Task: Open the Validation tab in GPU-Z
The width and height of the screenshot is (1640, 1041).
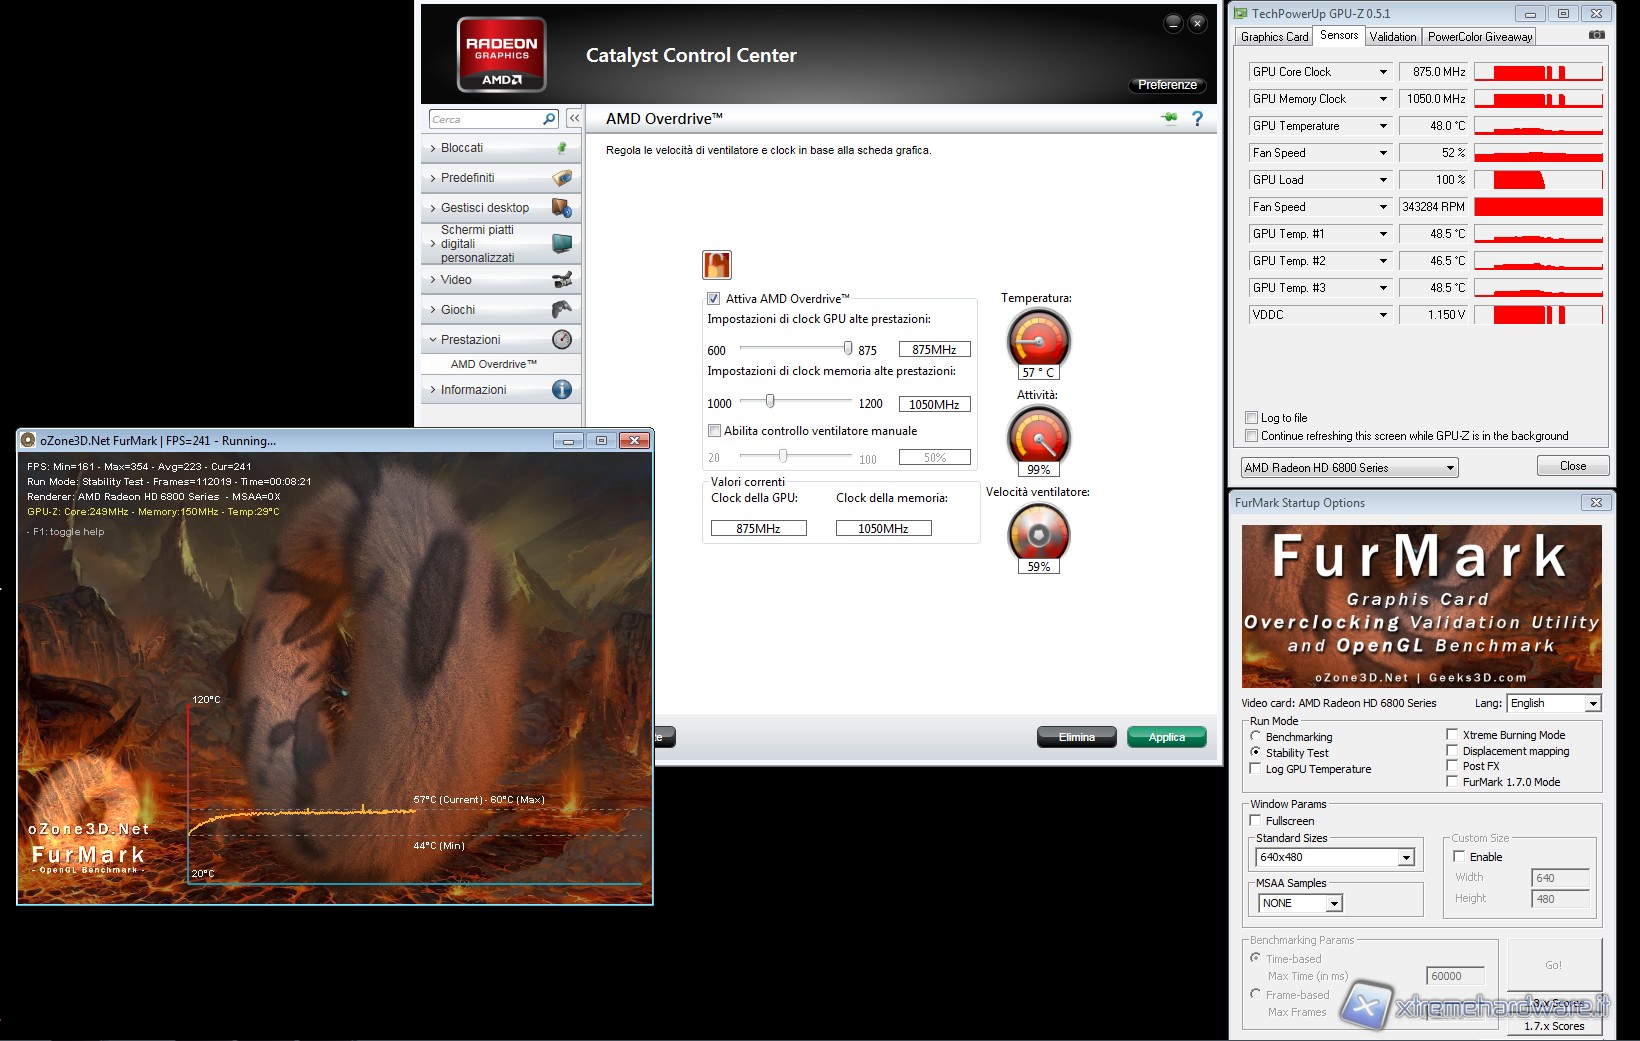Action: coord(1392,37)
